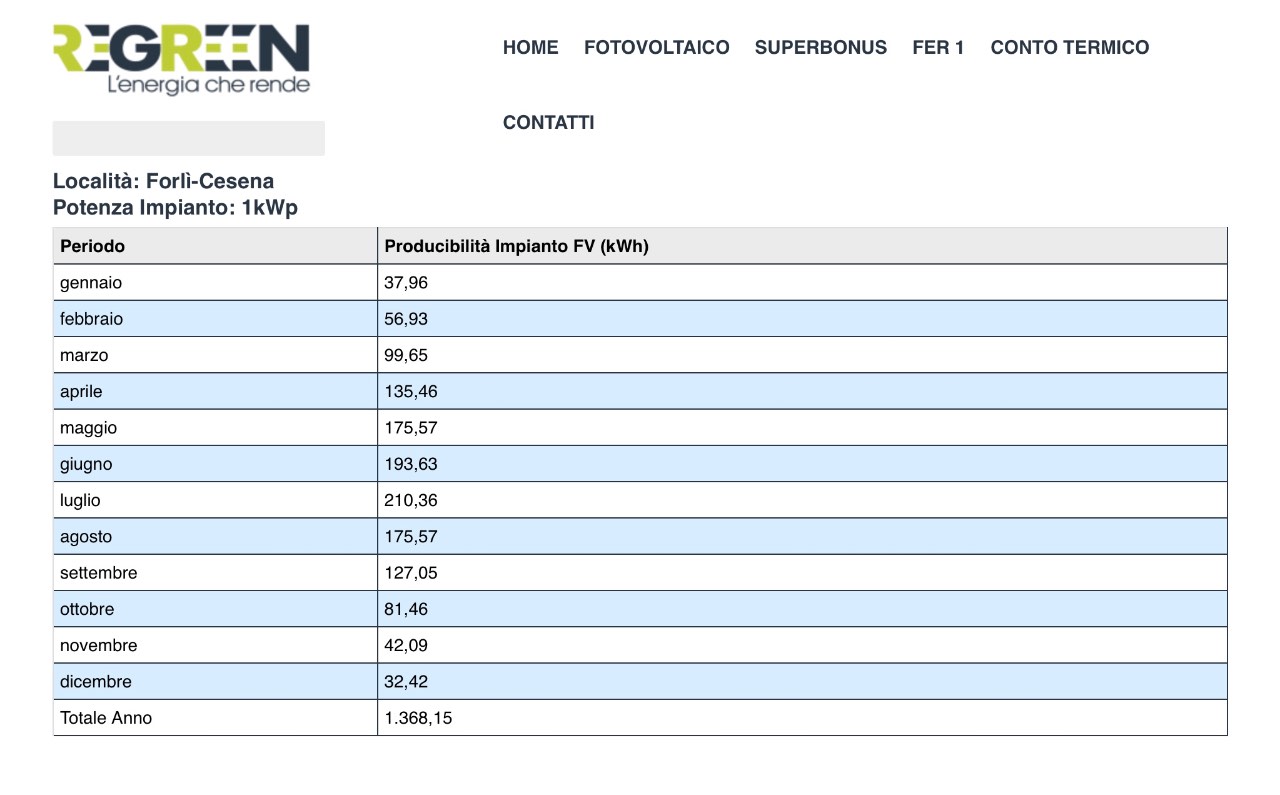
Task: Select the value 127,05
Action: pos(411,573)
